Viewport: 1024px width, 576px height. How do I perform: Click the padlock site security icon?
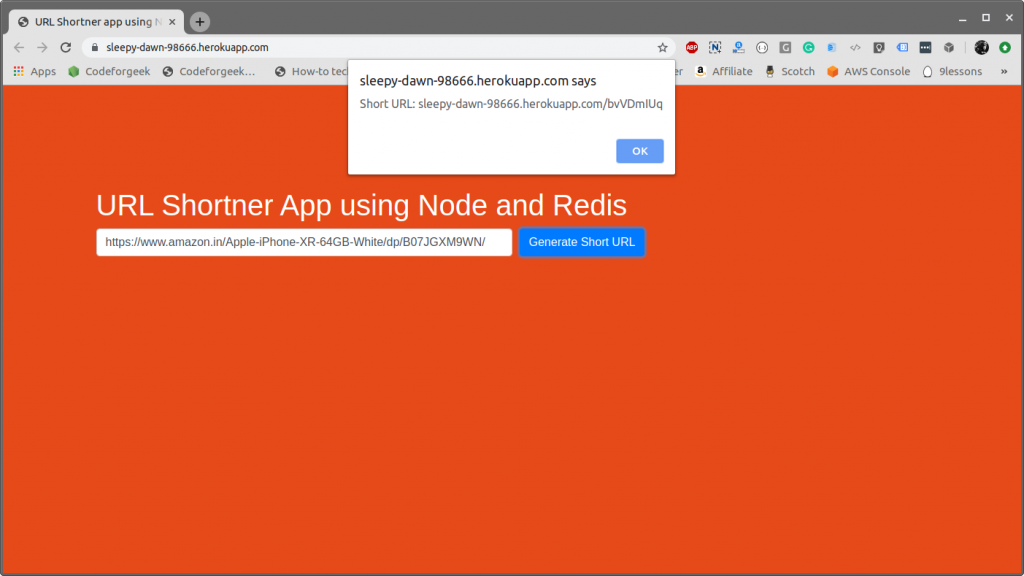click(95, 47)
